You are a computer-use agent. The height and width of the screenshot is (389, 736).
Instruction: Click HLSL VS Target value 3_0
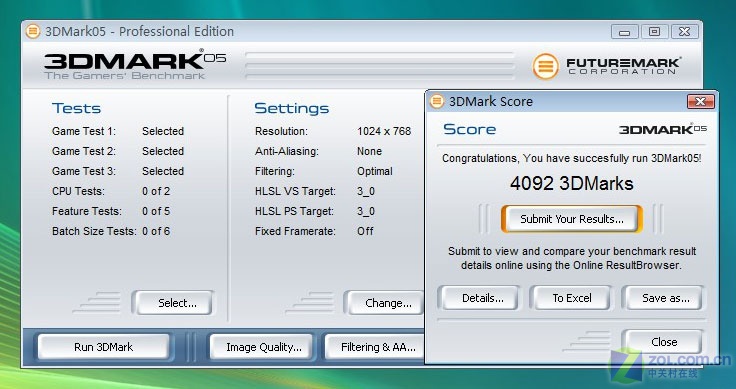point(366,191)
